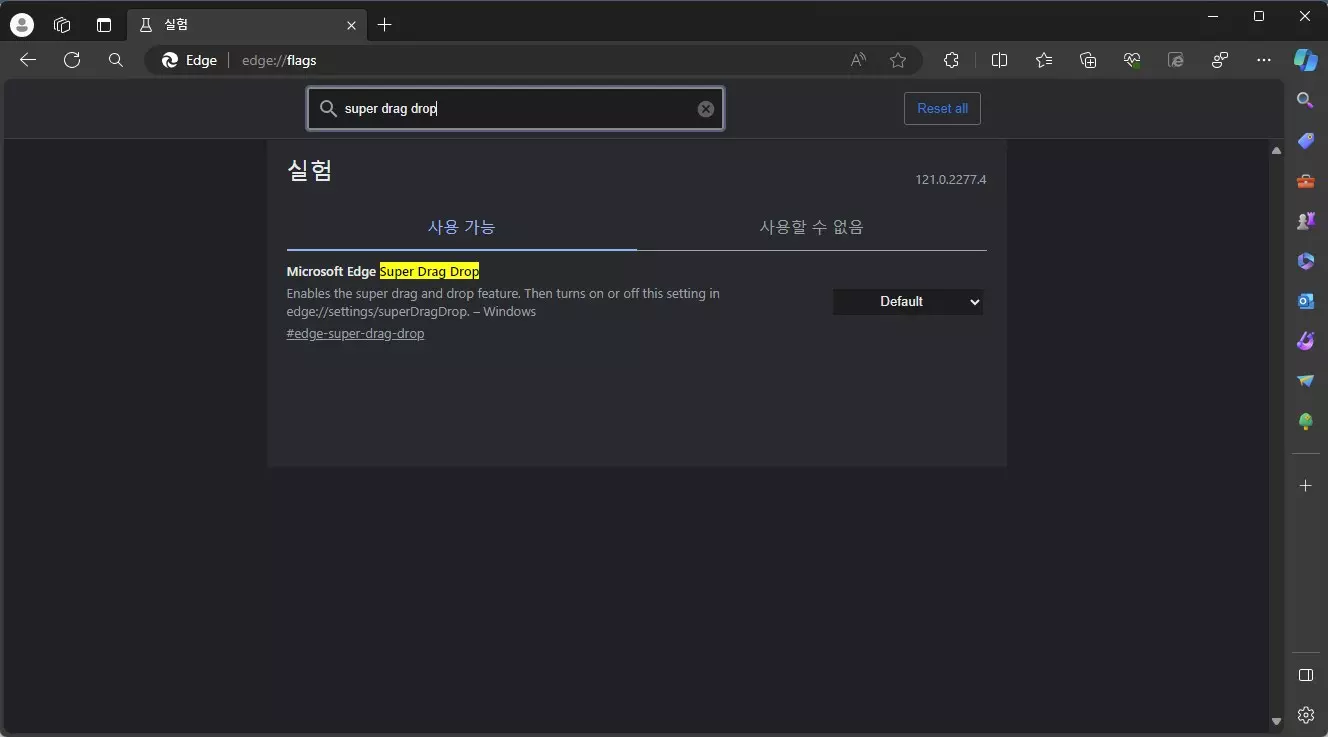
Task: Add this page to favorites
Action: [897, 60]
